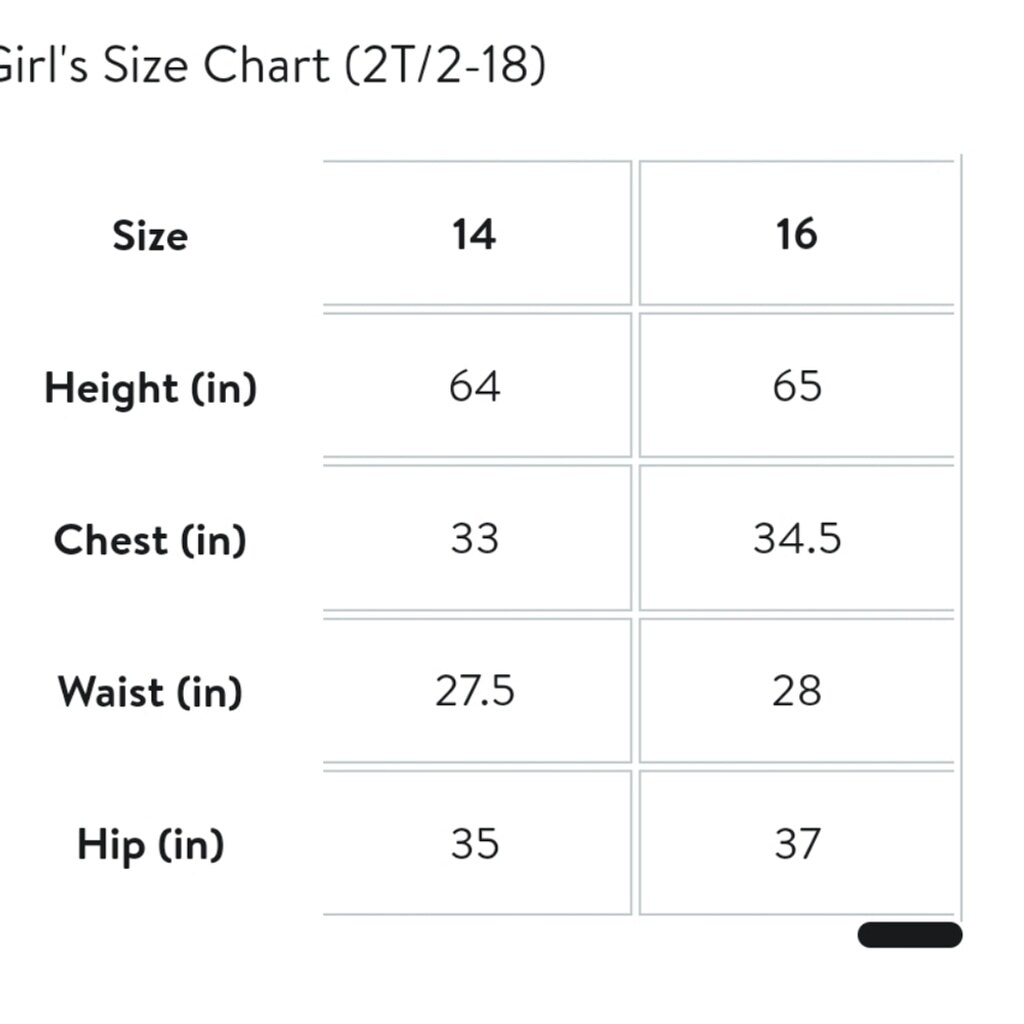
Task: Click the Size row label
Action: click(x=150, y=237)
